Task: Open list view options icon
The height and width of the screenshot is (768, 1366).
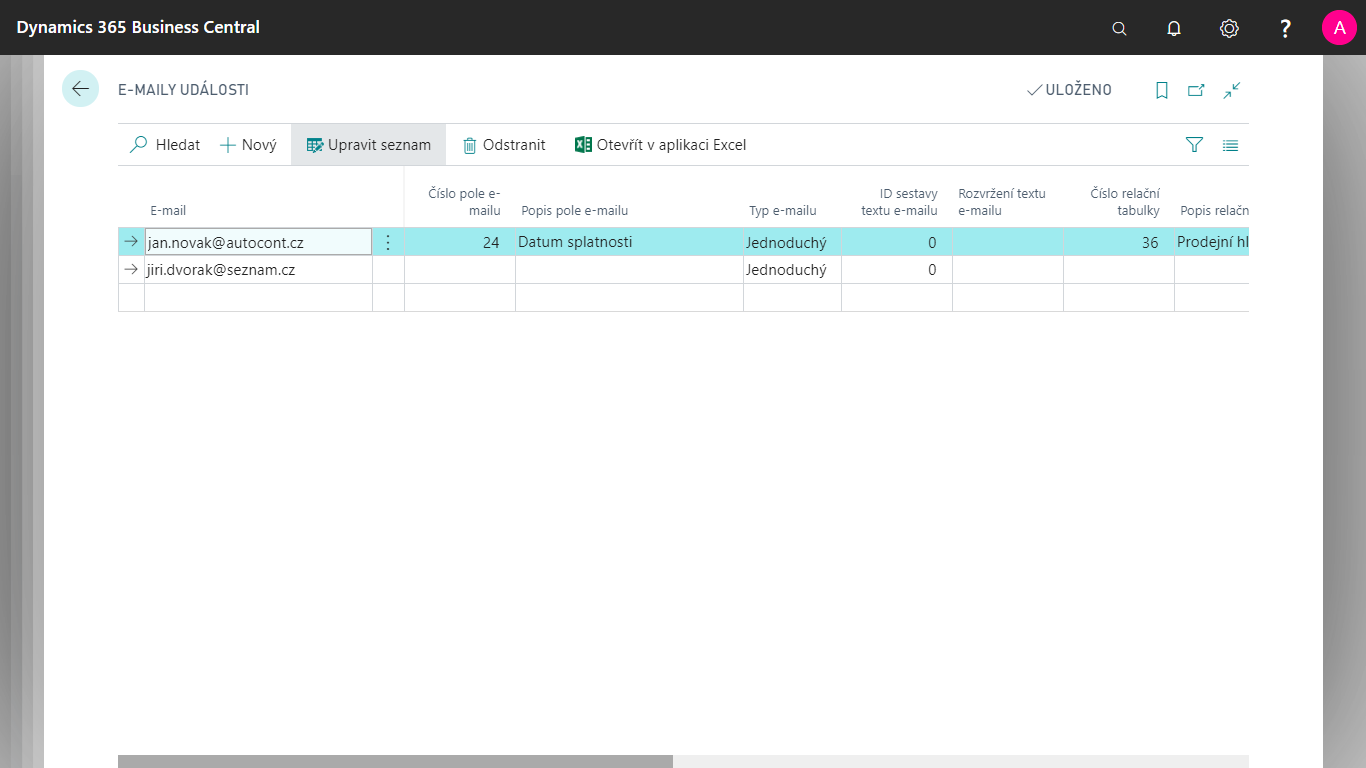Action: 1230,145
